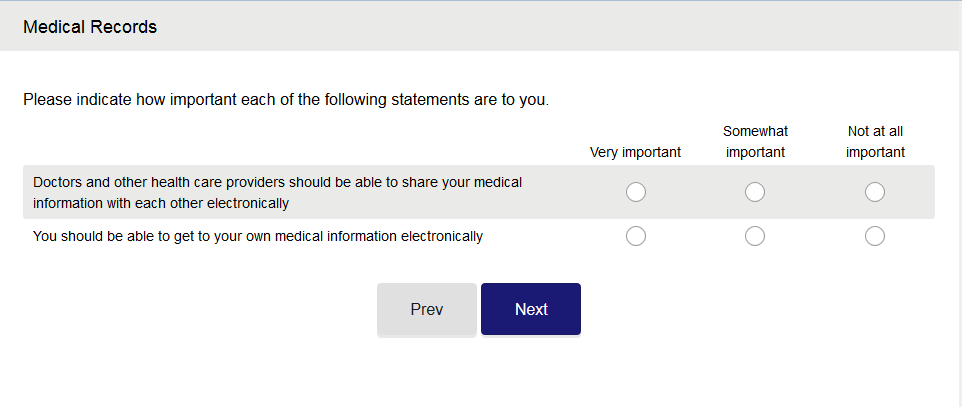
Task: Click the statement line starting "Doctors and other"
Action: (x=277, y=182)
